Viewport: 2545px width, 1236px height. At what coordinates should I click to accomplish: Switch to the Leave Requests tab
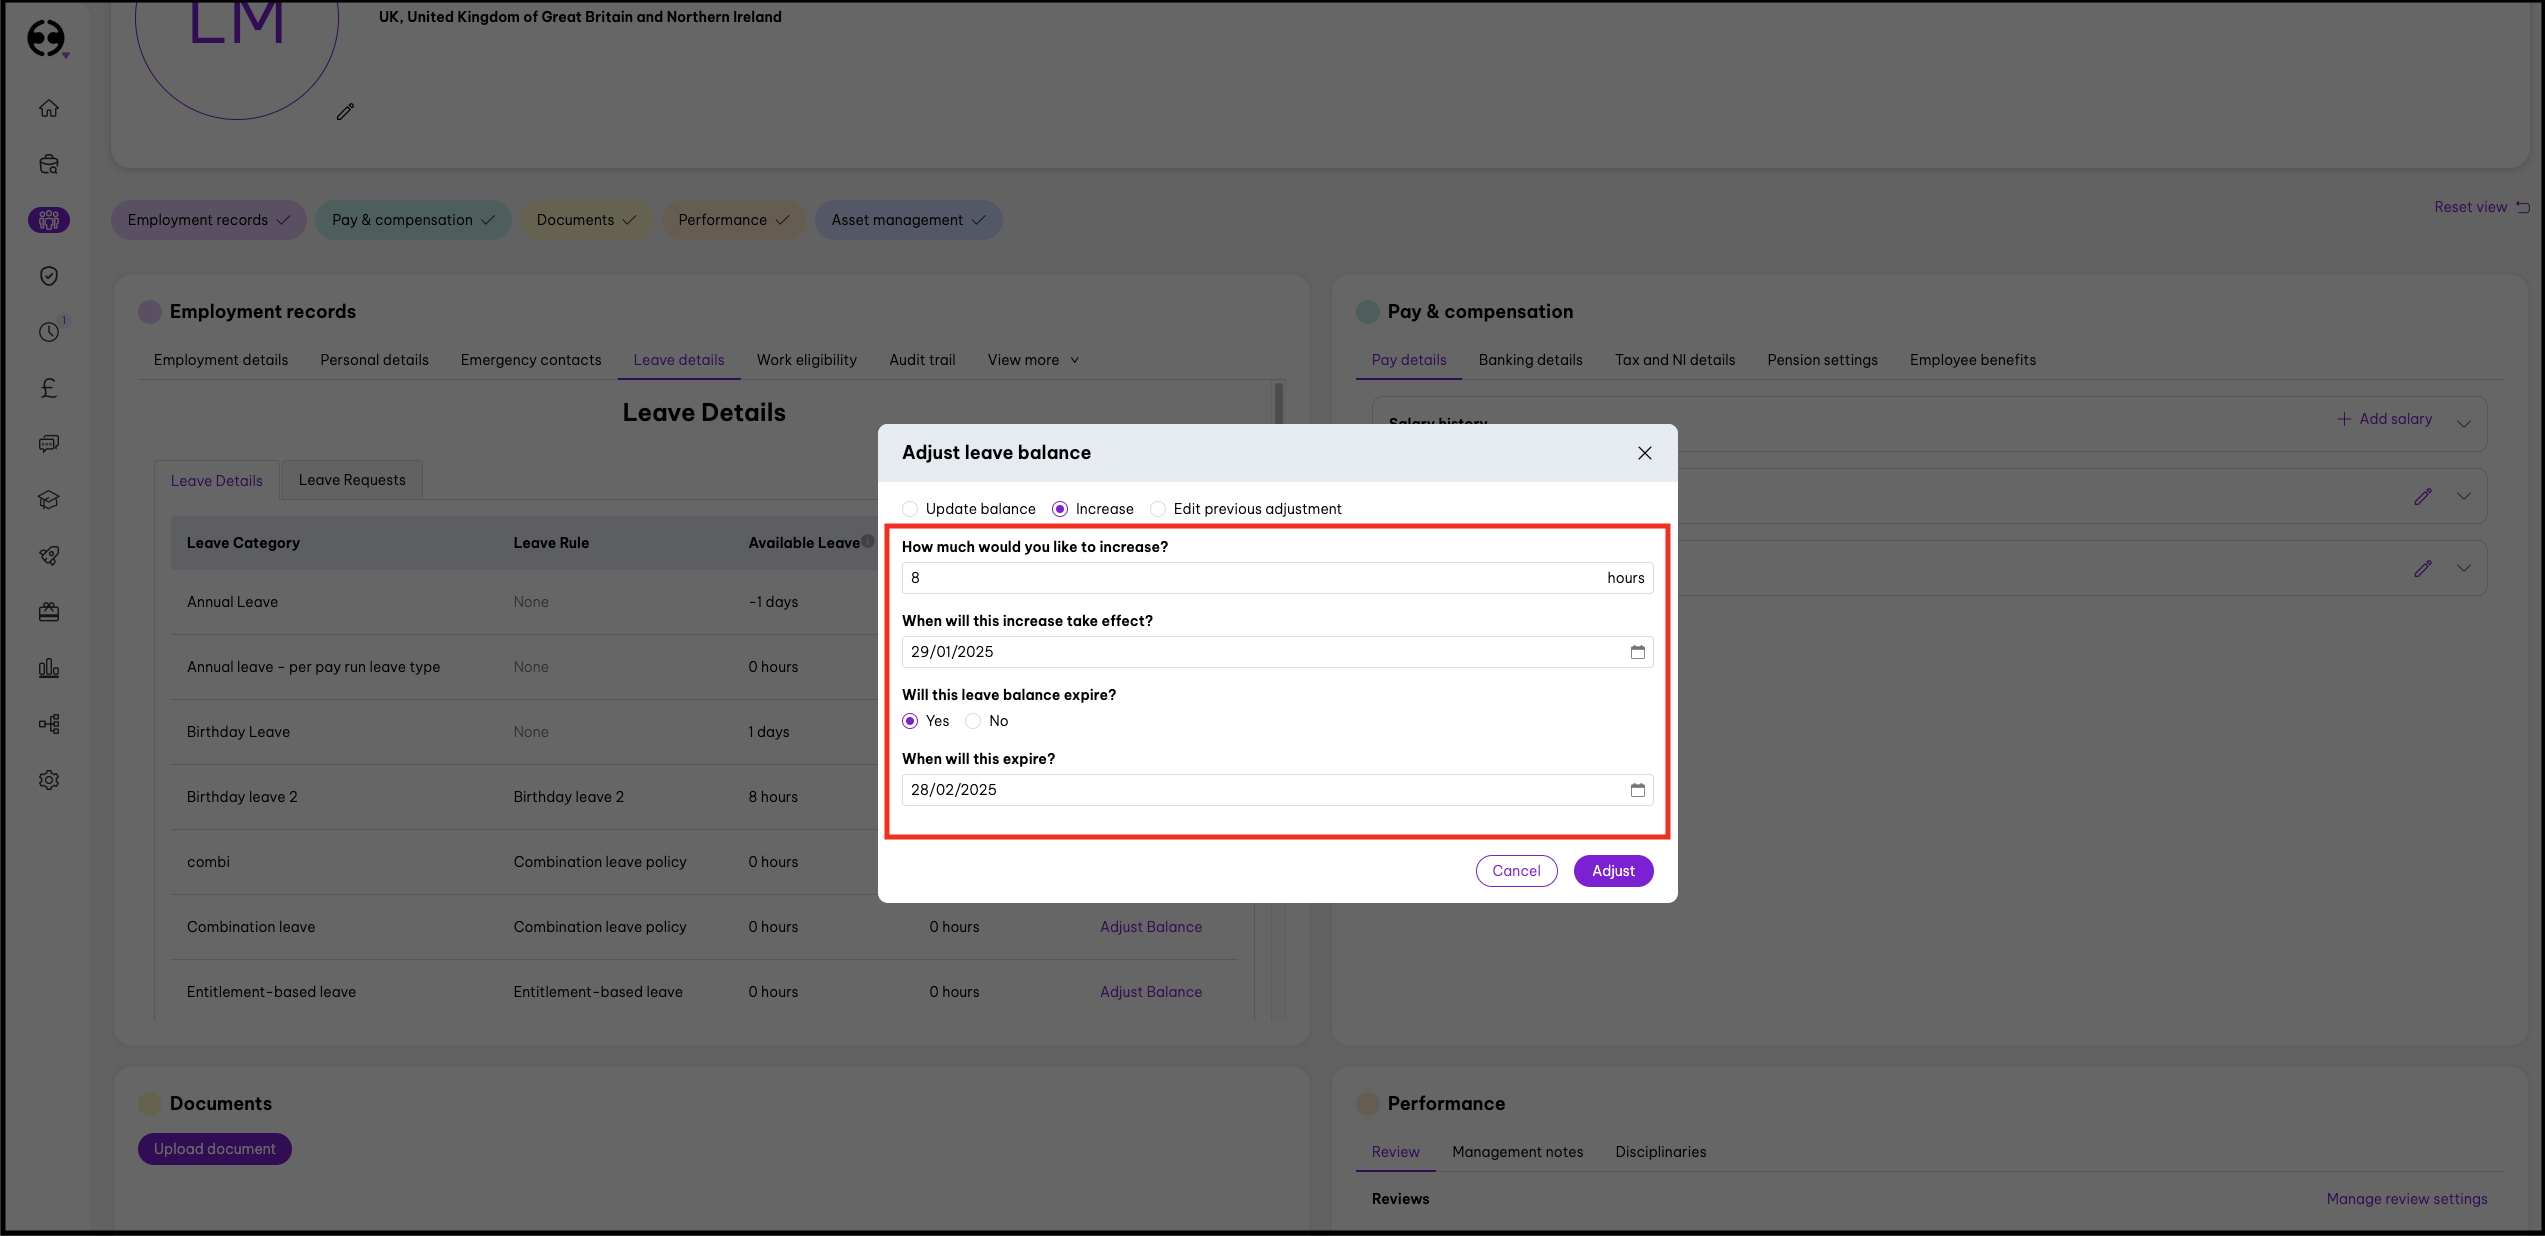coord(352,480)
